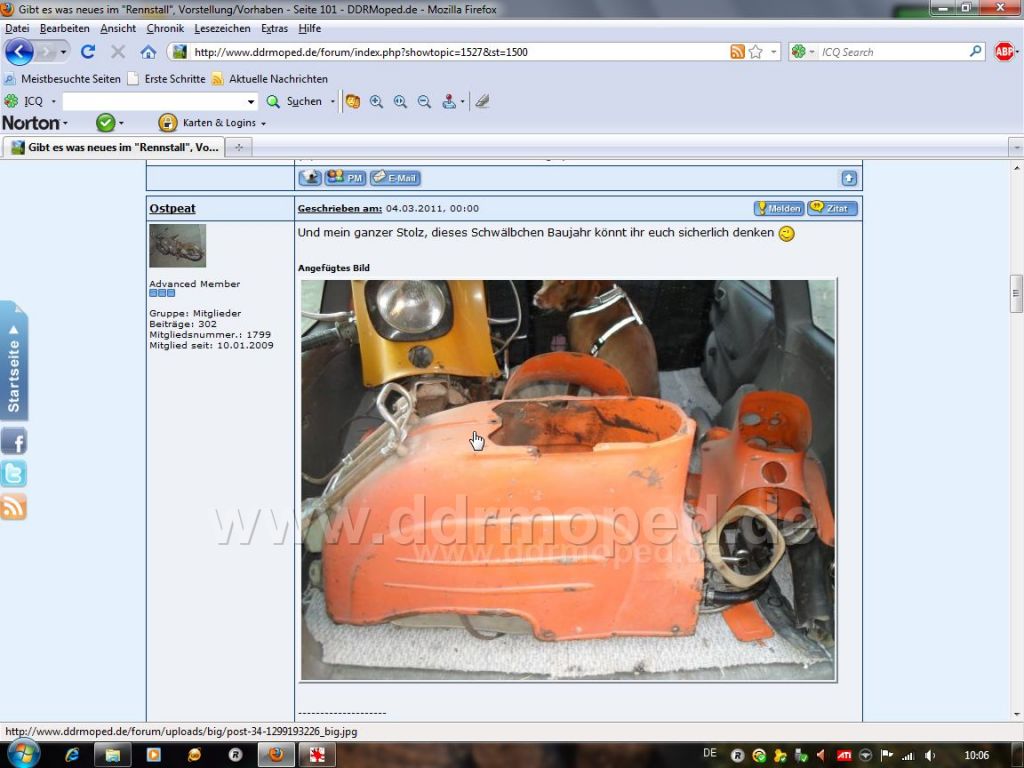Bookmark this page with the star icon
The height and width of the screenshot is (768, 1024).
(756, 52)
